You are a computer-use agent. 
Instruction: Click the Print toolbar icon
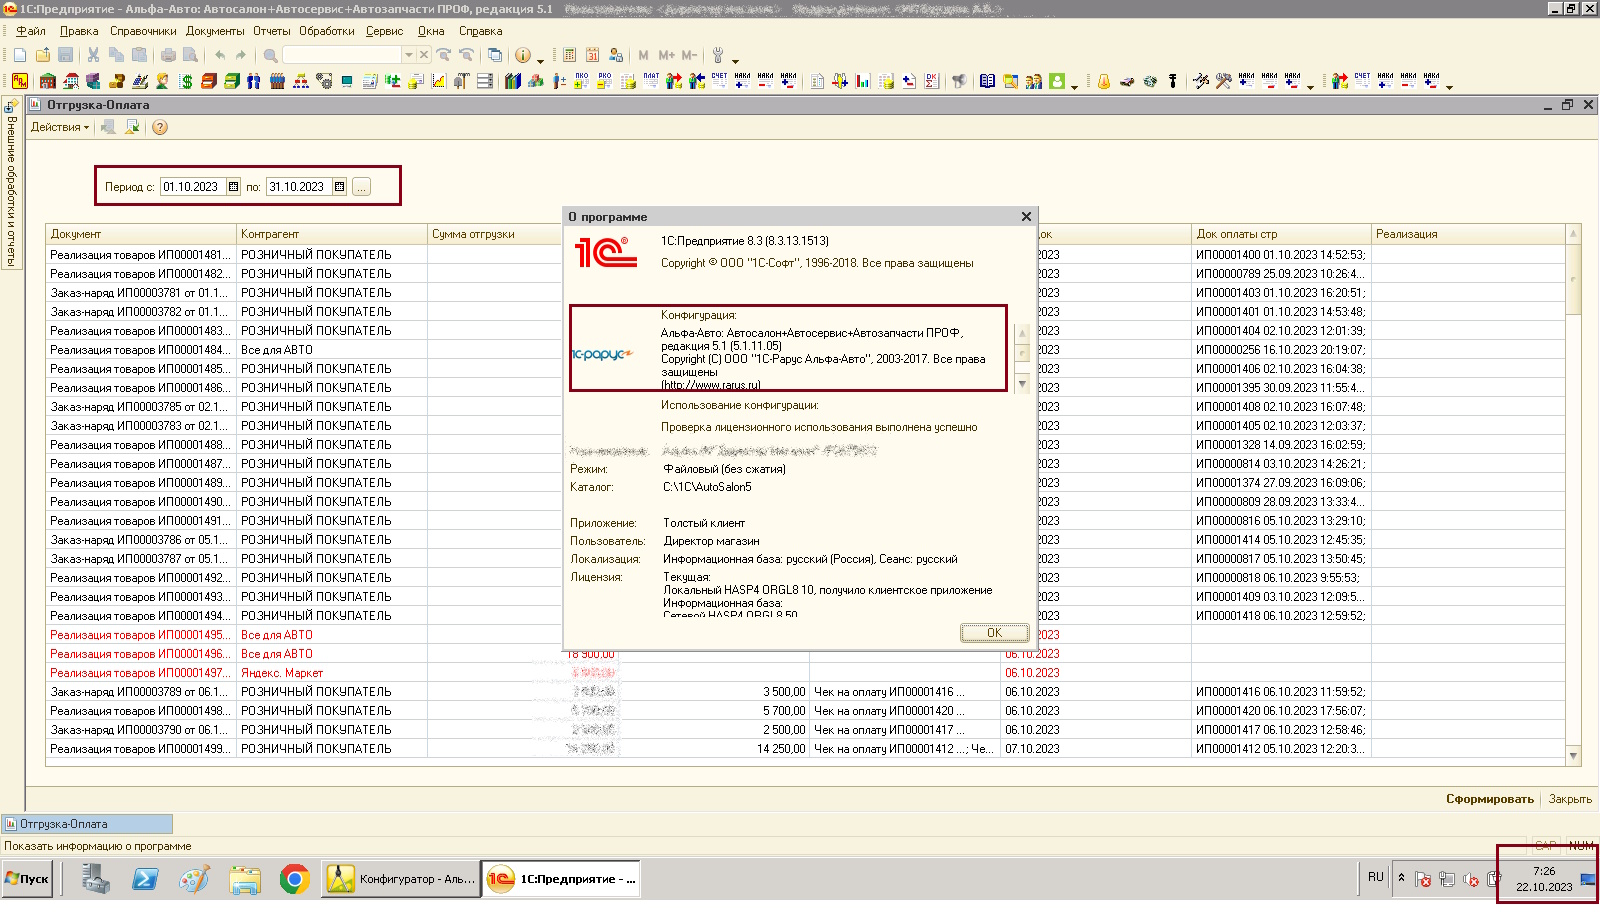pos(168,55)
